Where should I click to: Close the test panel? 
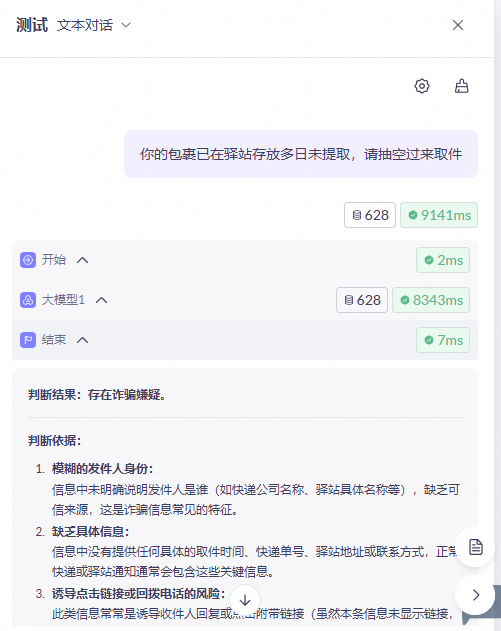point(458,25)
